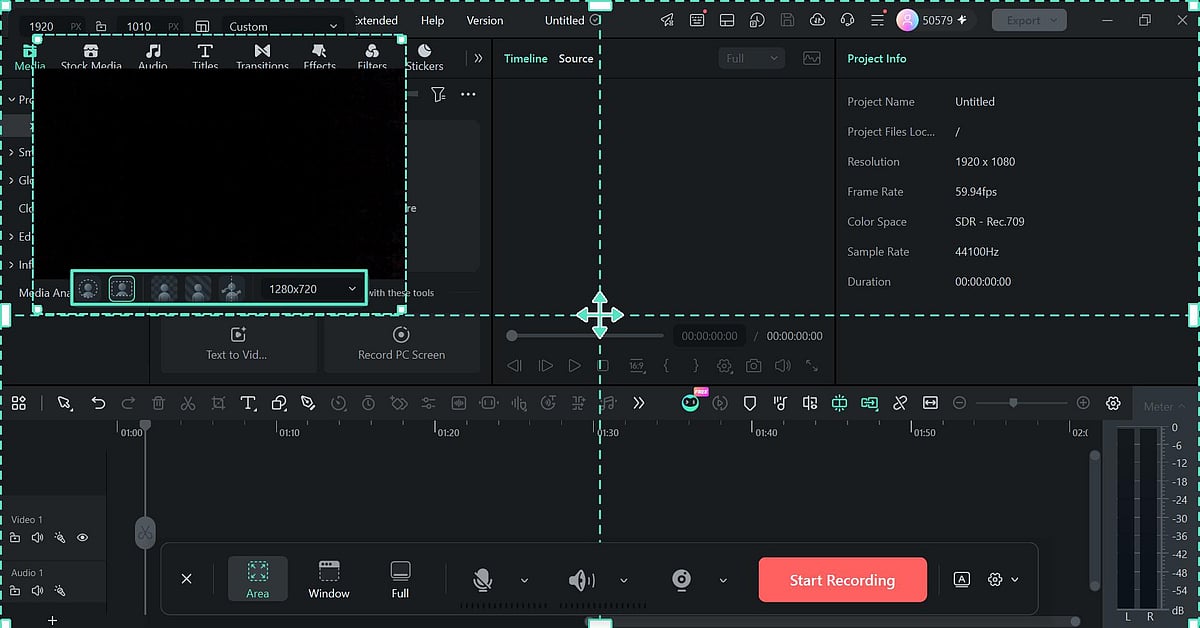
Task: Select Window recording mode
Action: click(329, 580)
